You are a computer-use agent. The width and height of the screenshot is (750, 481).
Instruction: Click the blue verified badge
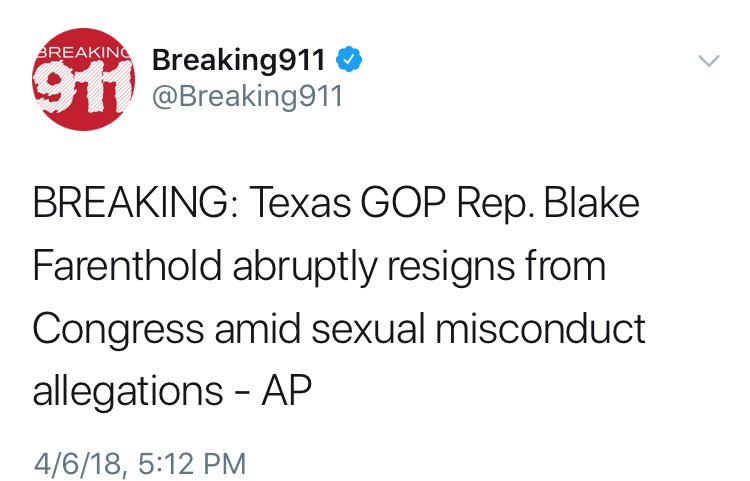[x=347, y=60]
